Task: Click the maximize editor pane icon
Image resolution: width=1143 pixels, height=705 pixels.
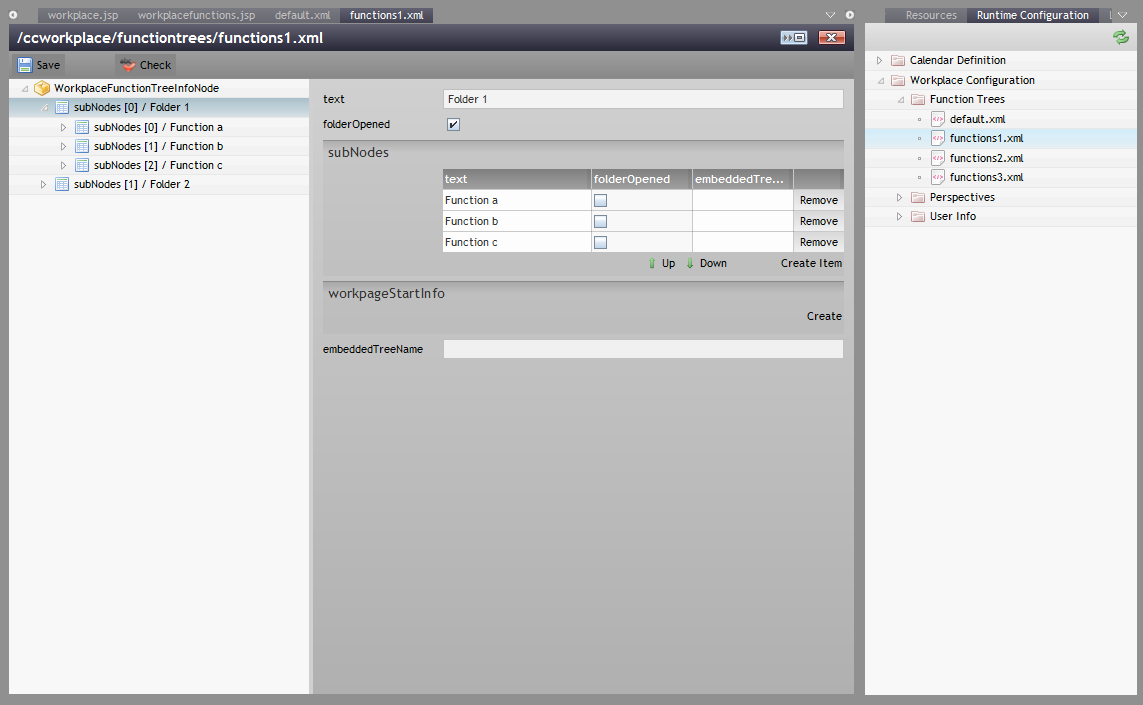Action: tap(794, 38)
